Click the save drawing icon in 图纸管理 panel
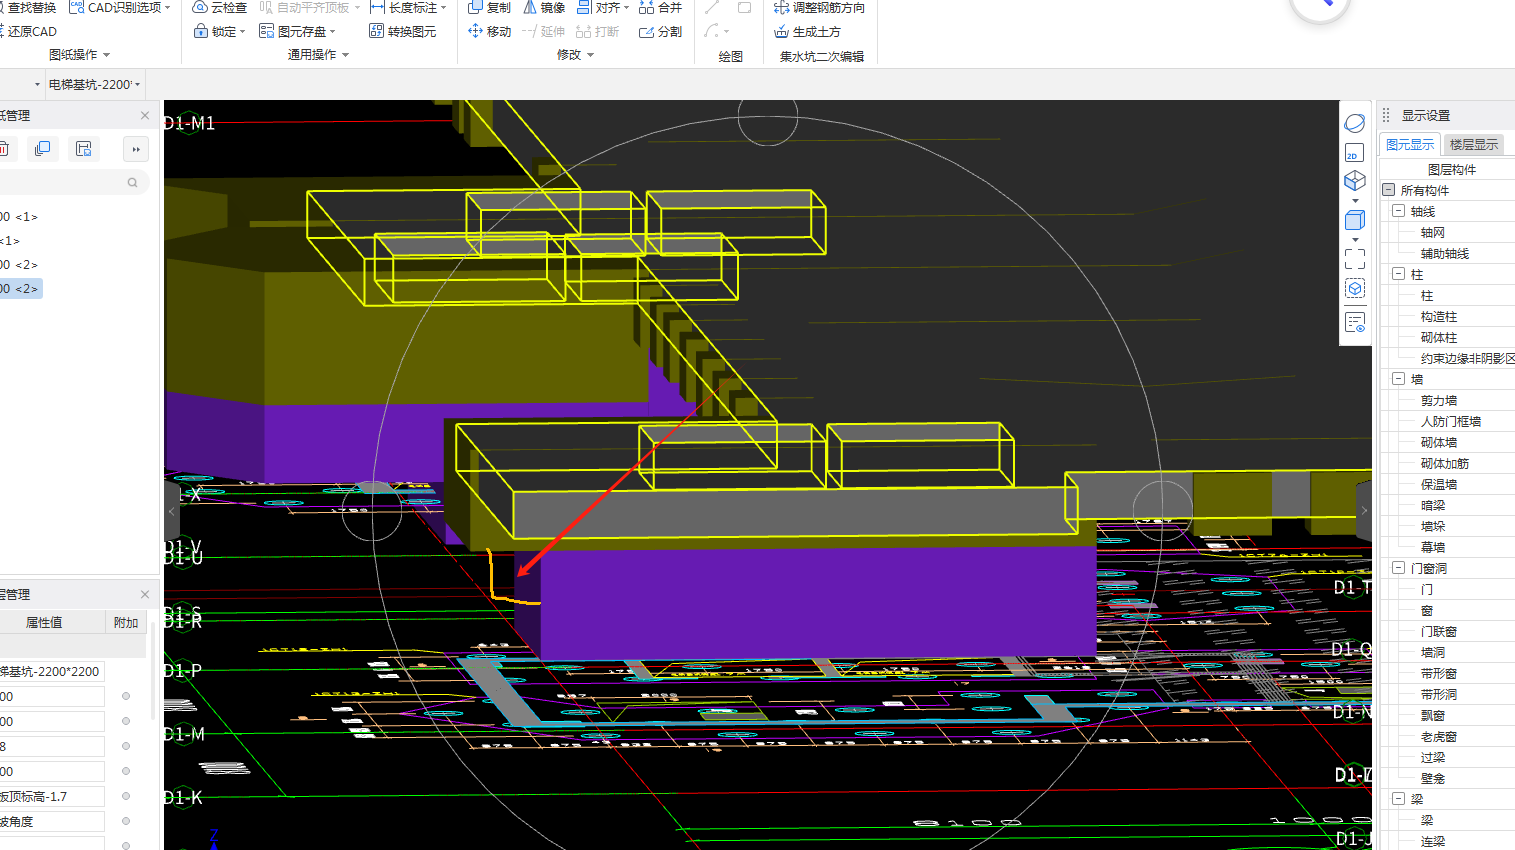Screen dimensions: 1515x850 pyautogui.click(x=84, y=149)
